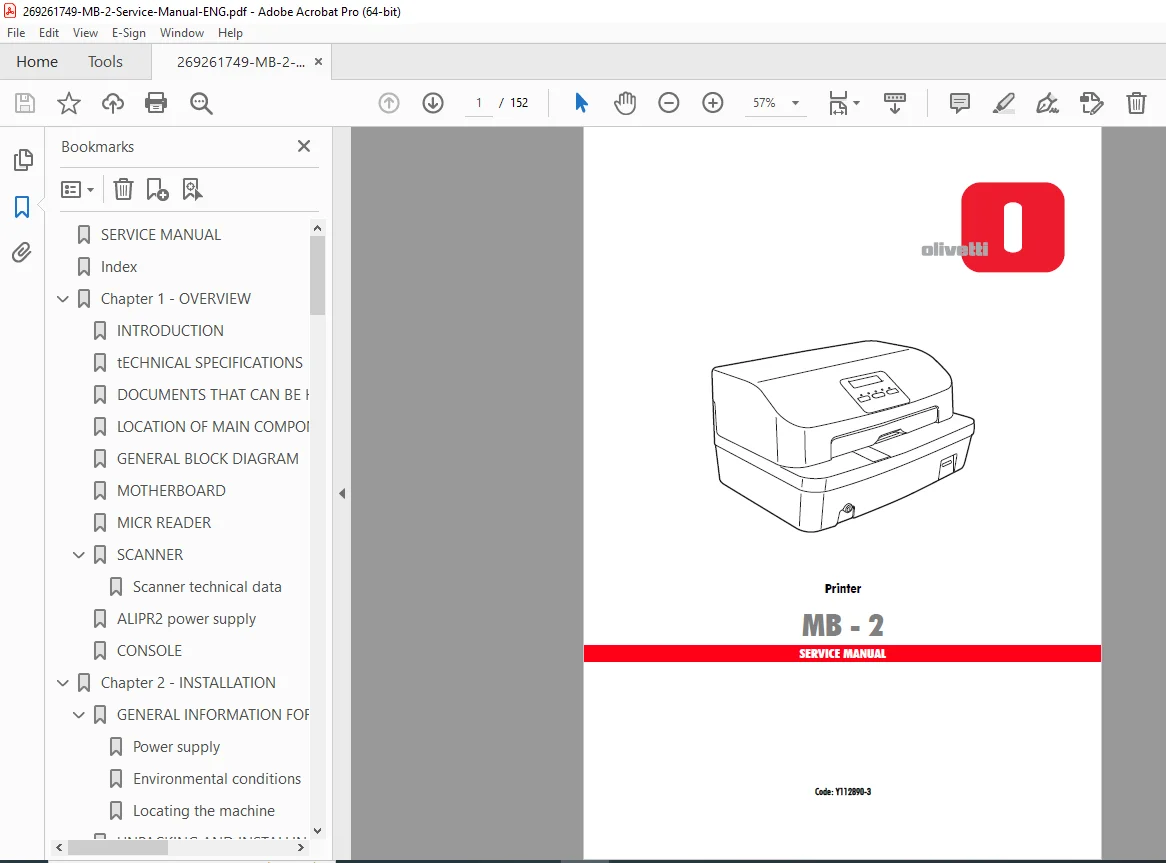Open the File menu

(x=16, y=33)
